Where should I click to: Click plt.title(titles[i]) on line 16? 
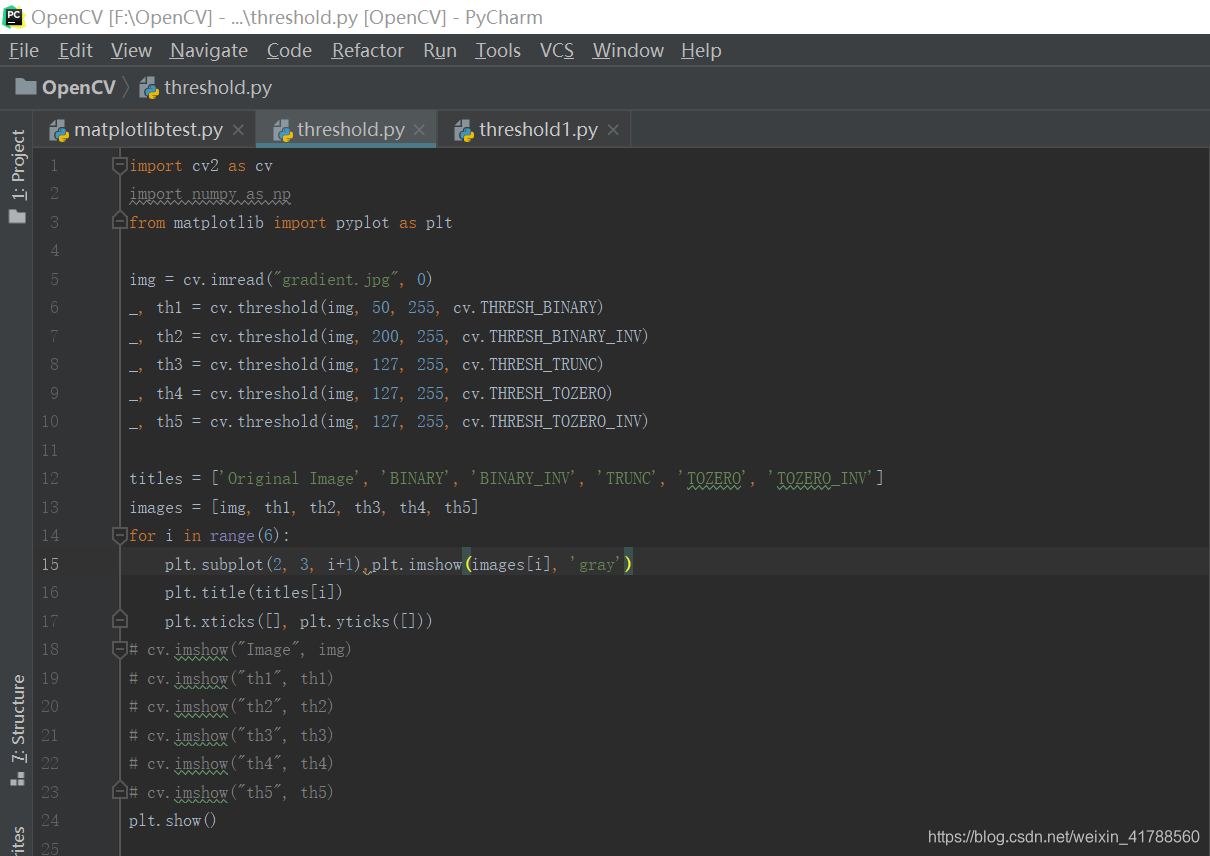pos(254,592)
